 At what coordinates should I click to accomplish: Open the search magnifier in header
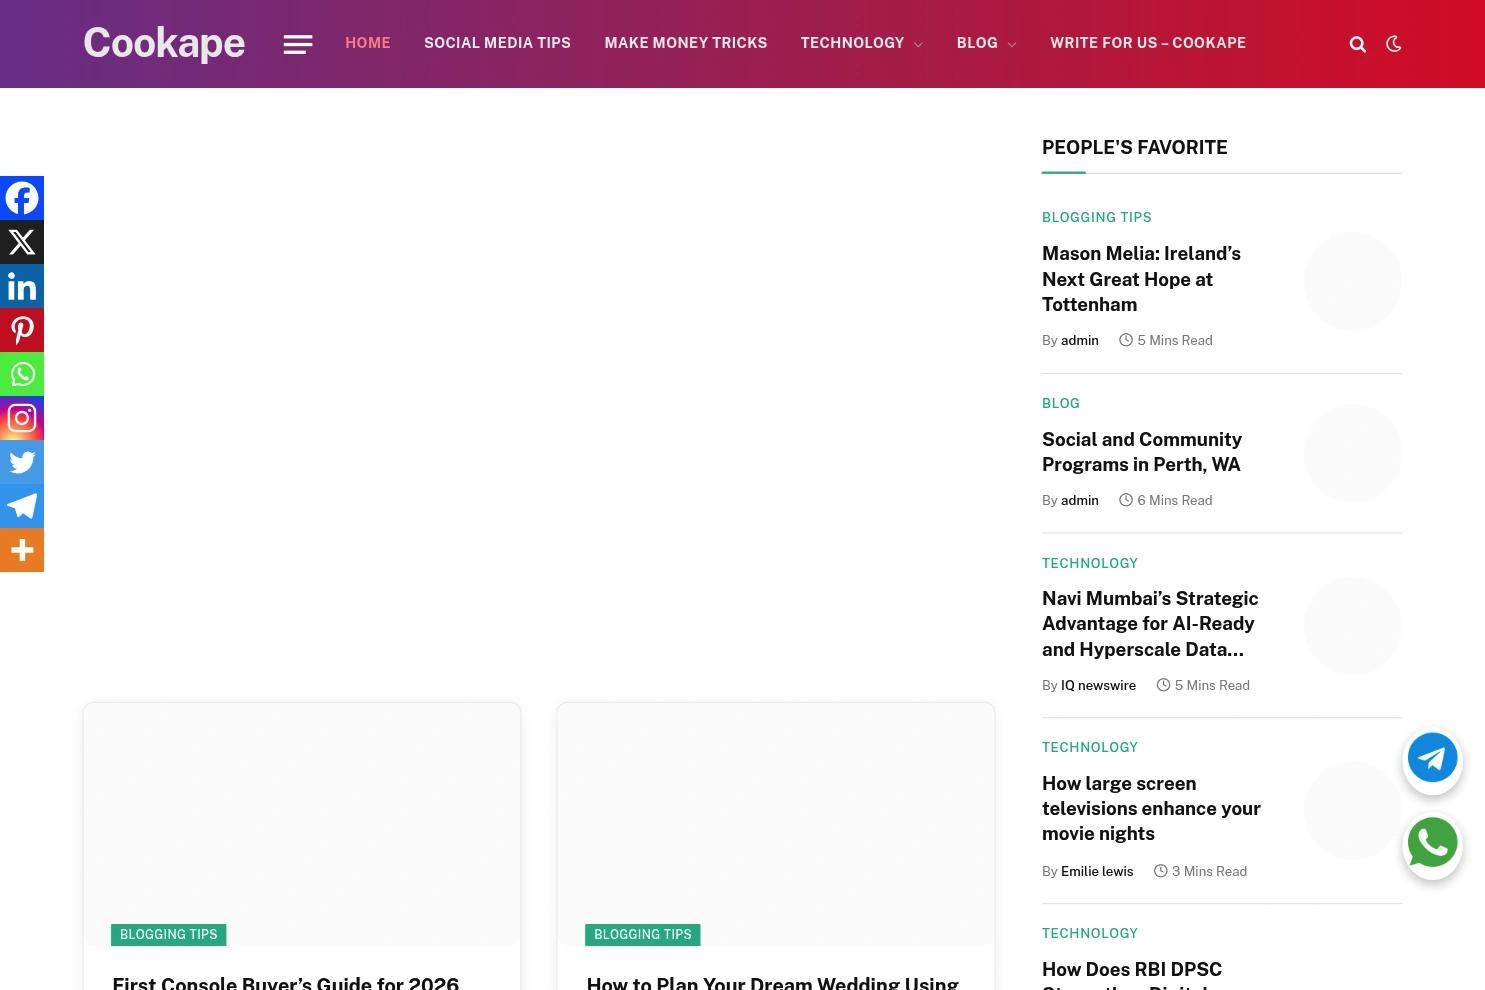pos(1357,44)
